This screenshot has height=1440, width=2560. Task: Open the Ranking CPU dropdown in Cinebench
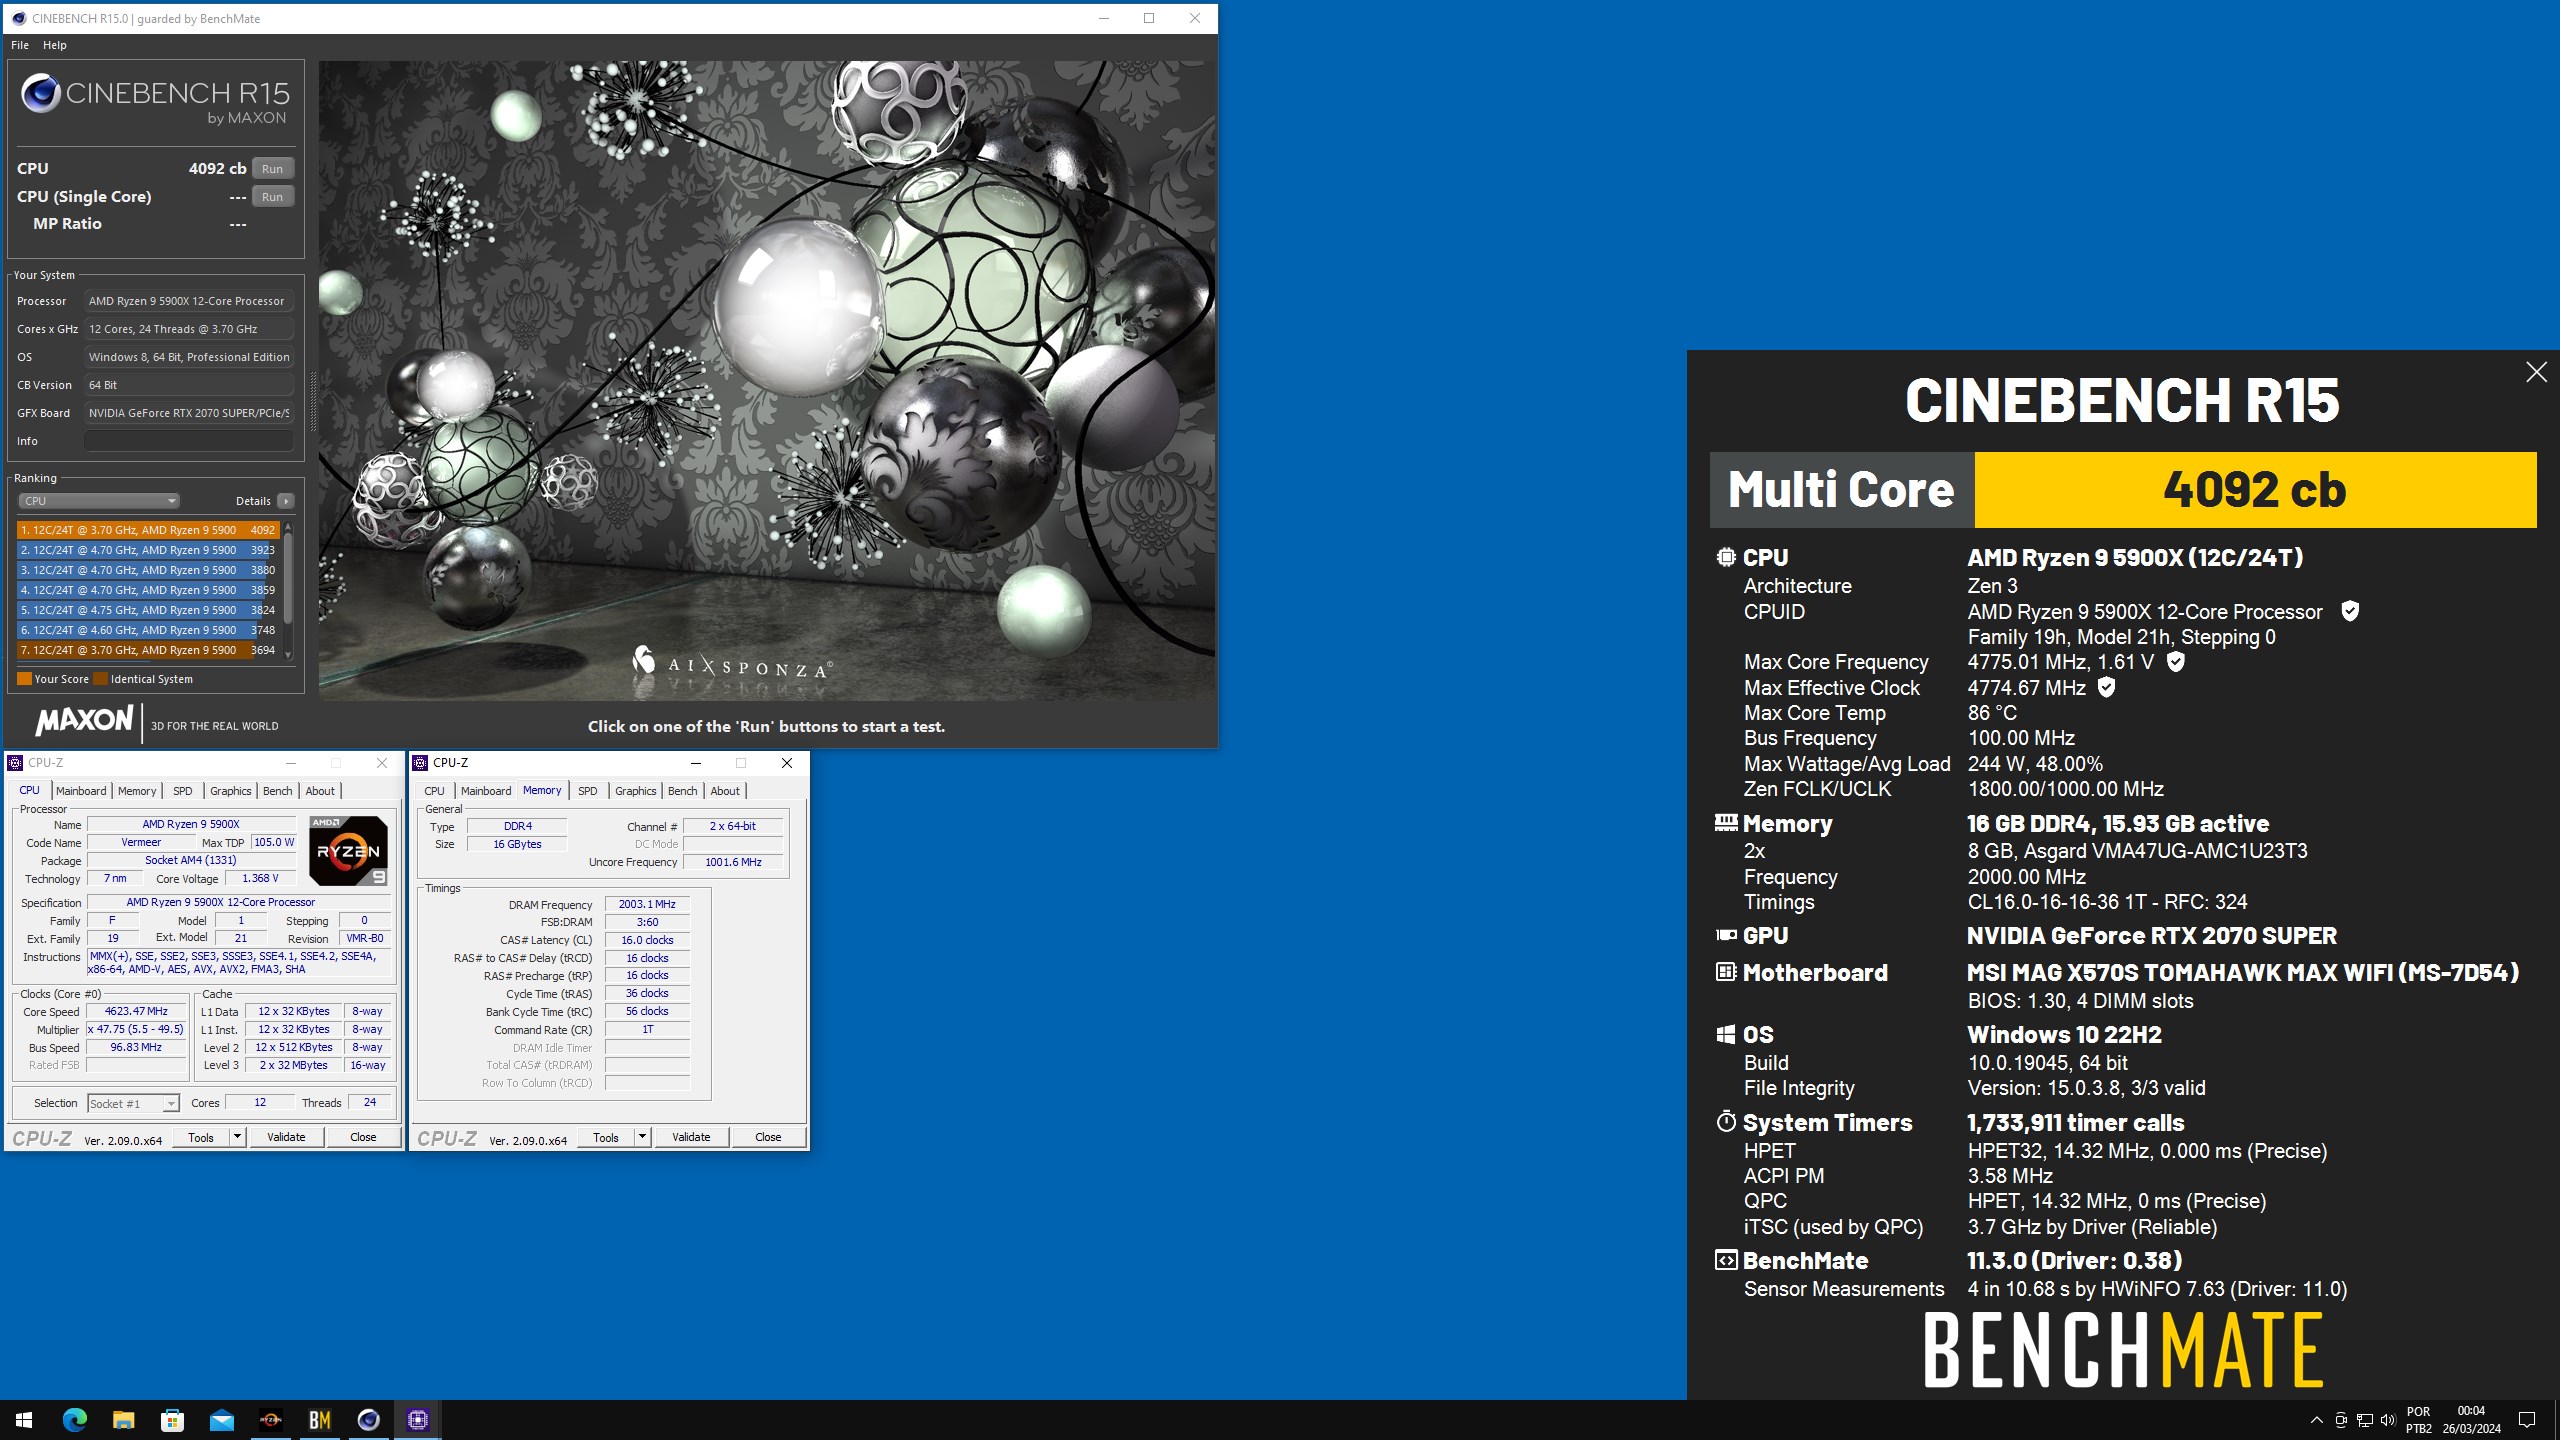click(x=98, y=501)
